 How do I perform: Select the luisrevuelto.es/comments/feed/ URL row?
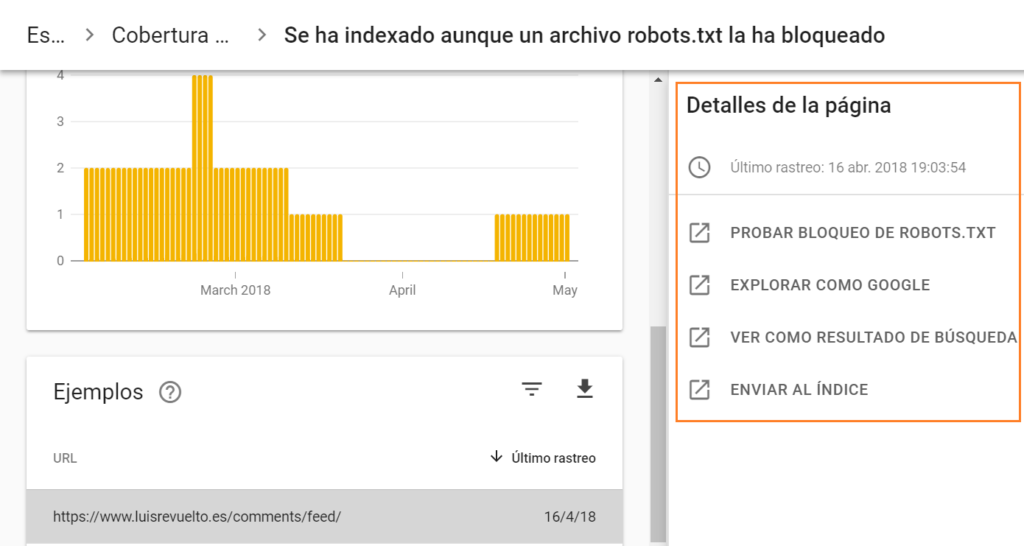[x=324, y=517]
